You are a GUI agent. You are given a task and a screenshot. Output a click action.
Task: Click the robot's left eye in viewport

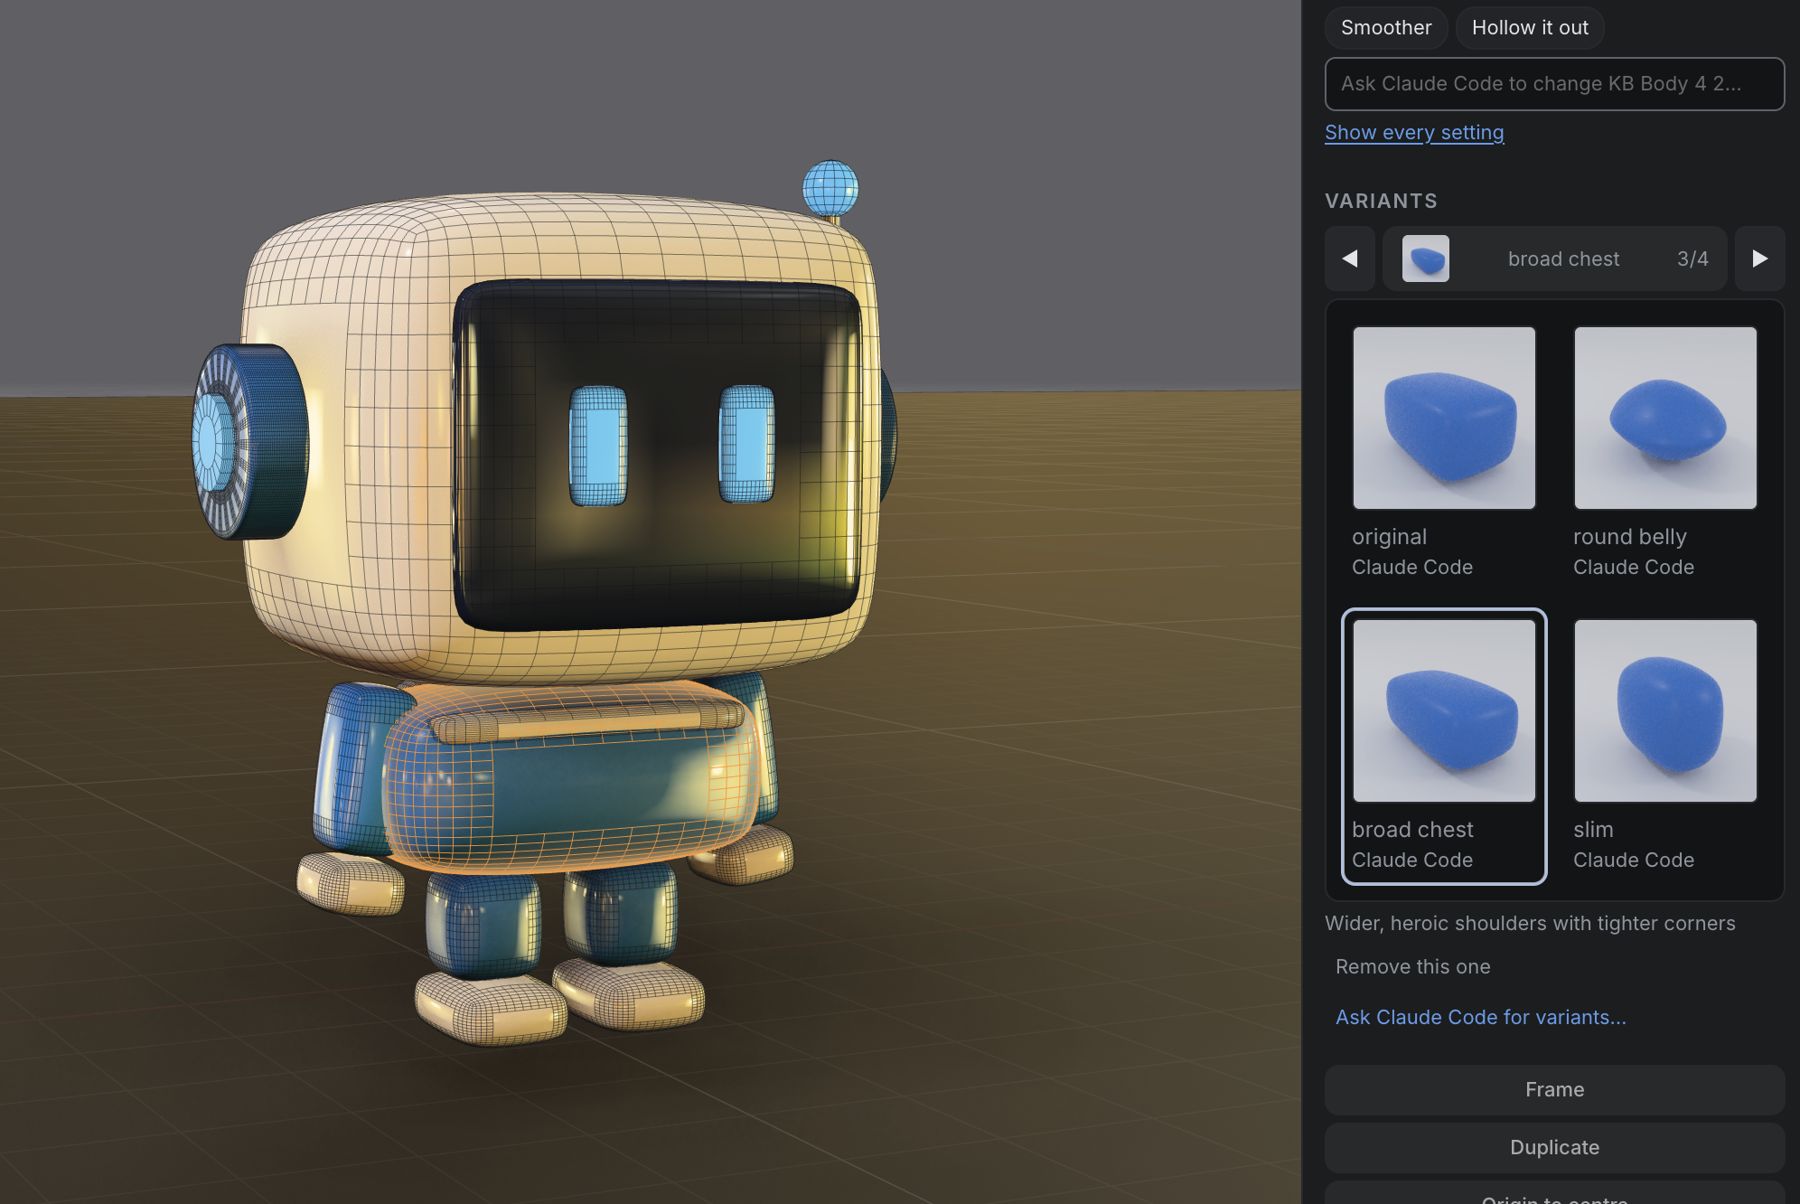[x=598, y=446]
